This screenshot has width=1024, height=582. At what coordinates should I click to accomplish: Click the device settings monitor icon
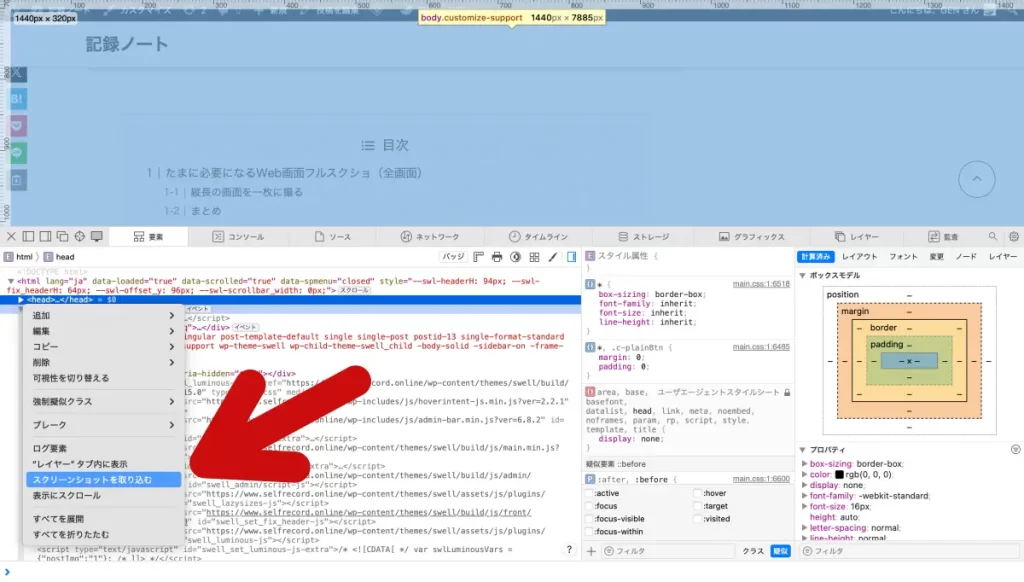point(96,237)
